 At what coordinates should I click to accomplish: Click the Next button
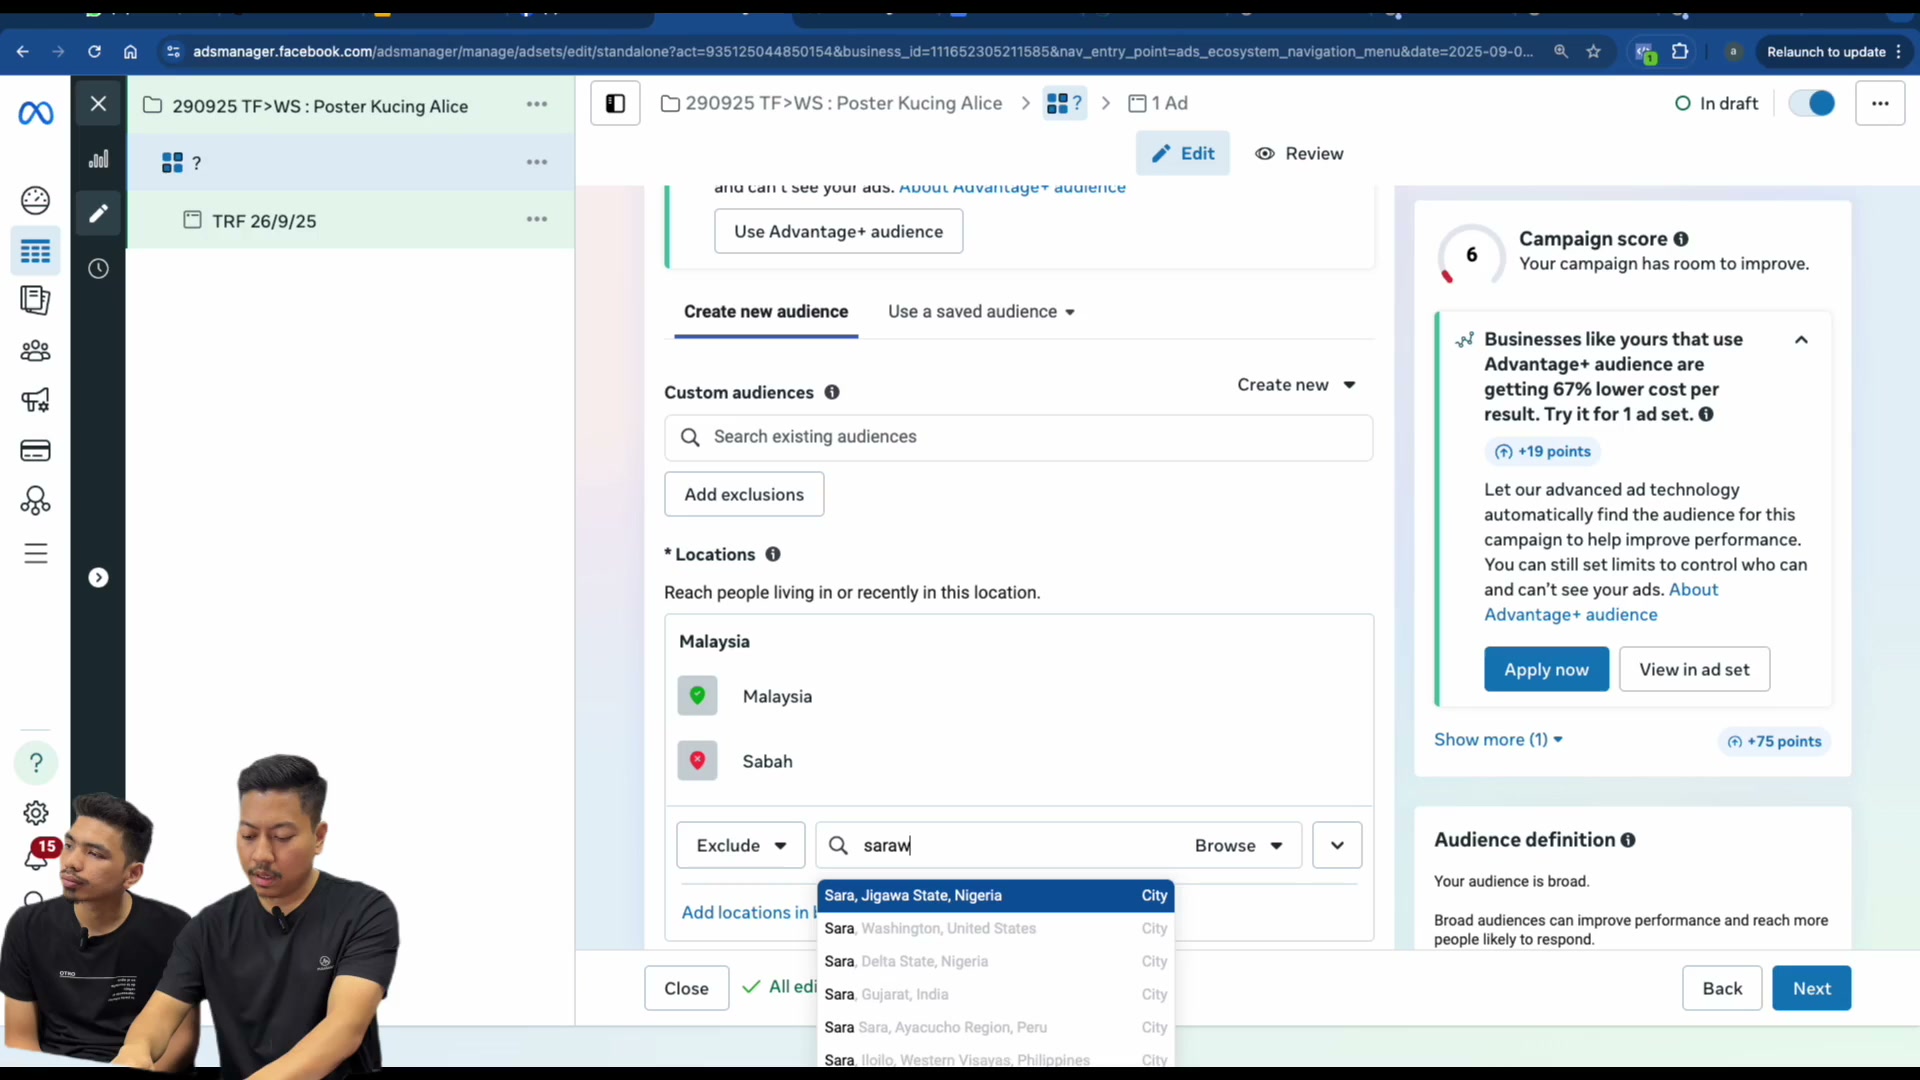[1811, 988]
